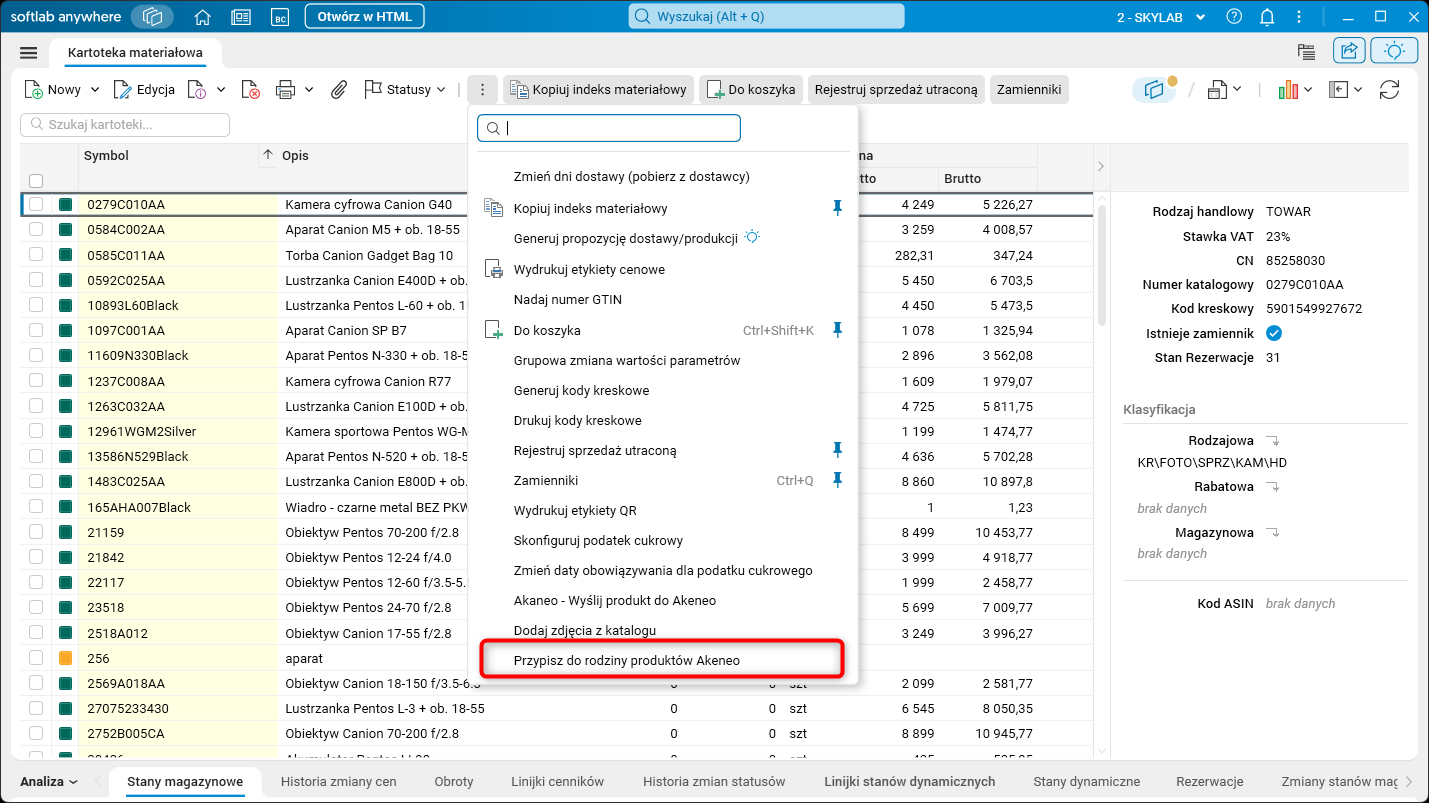Click the share export icon
Screen dimensions: 1429x803
click(x=1350, y=52)
